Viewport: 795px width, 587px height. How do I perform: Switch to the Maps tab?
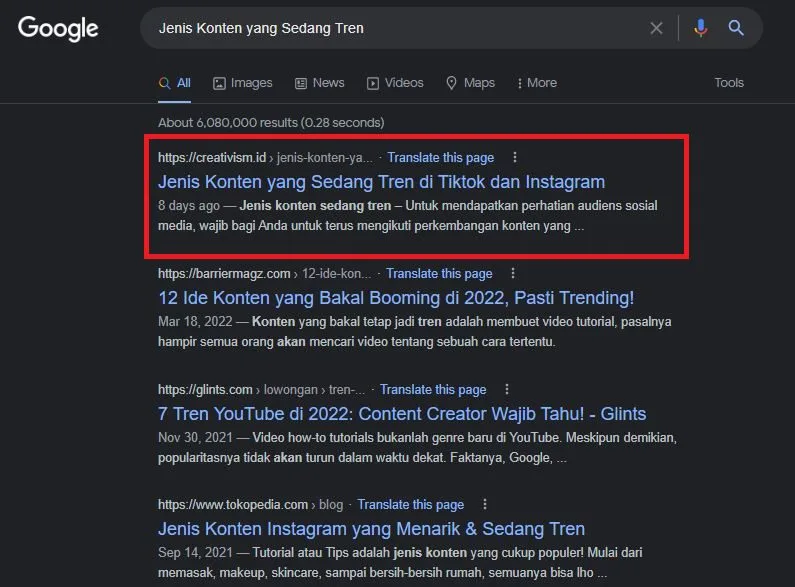click(470, 83)
